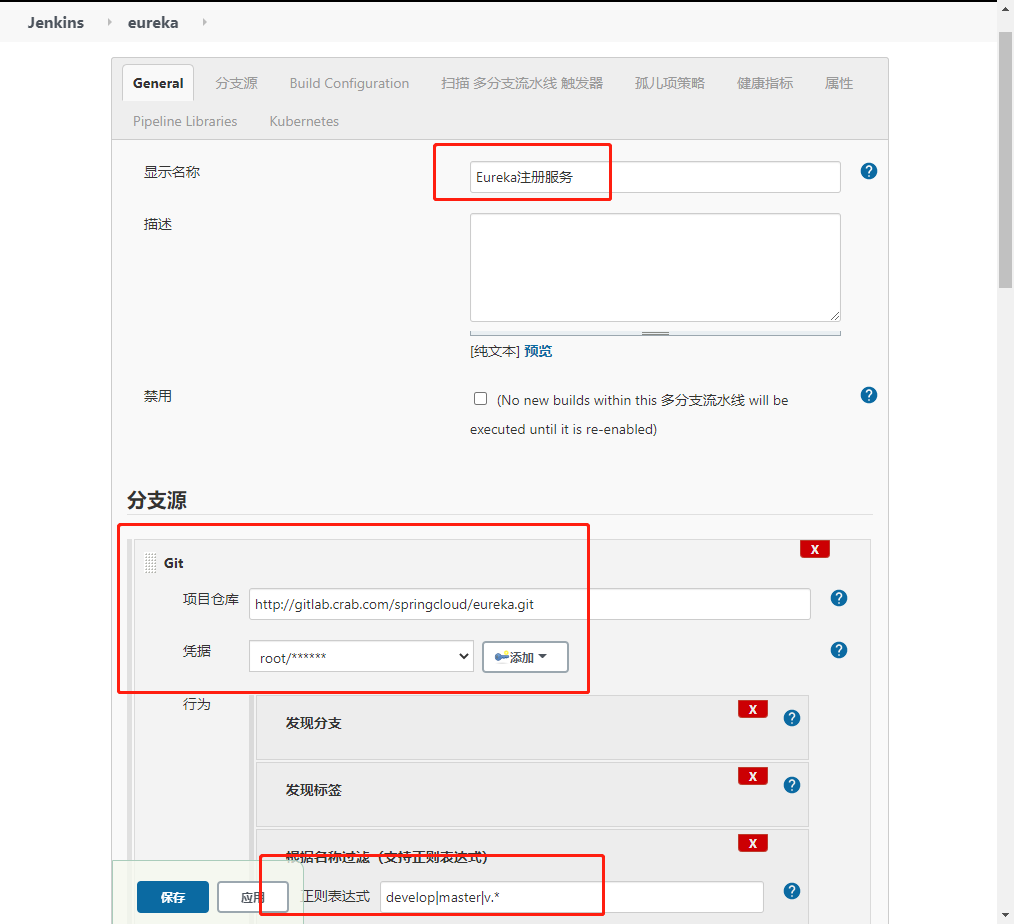
Task: Open the 孤儿项策略 tab
Action: click(x=670, y=83)
